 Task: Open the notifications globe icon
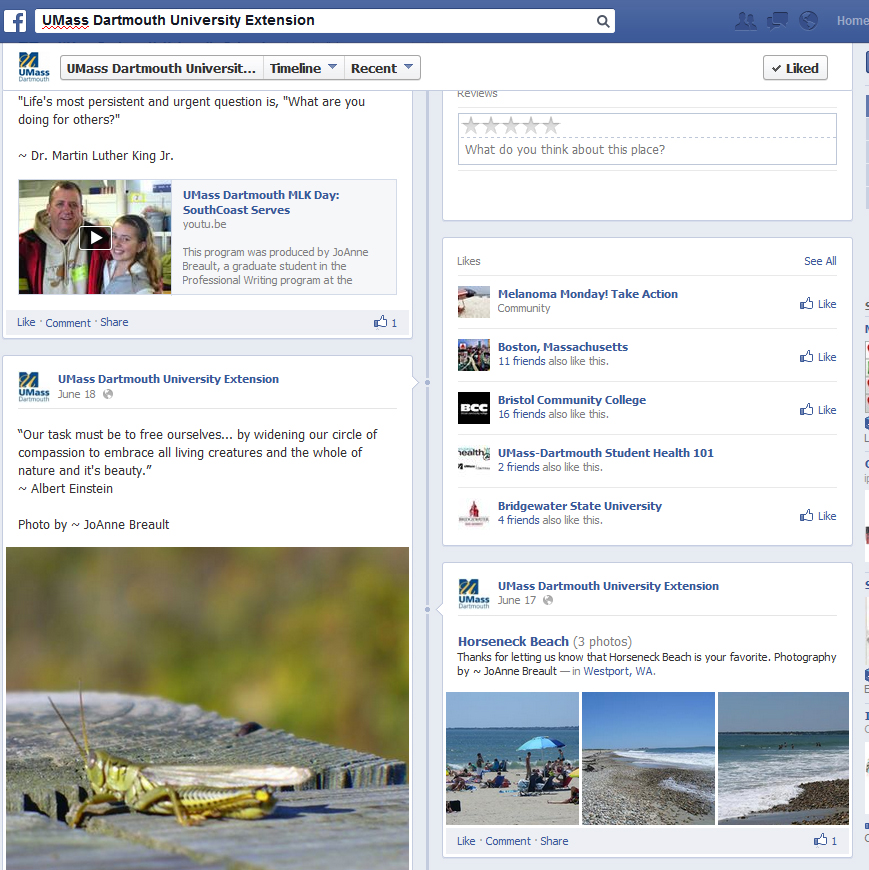(x=808, y=21)
